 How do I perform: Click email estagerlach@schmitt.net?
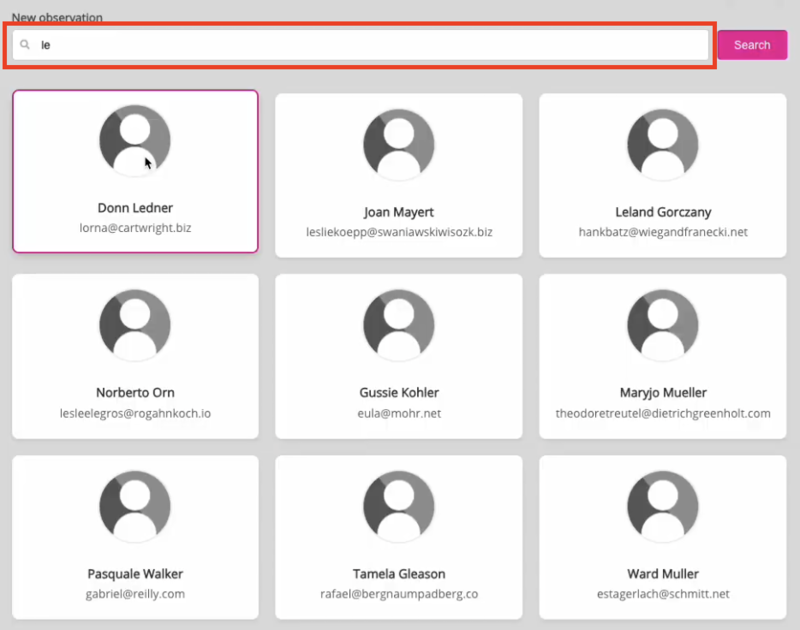662,594
